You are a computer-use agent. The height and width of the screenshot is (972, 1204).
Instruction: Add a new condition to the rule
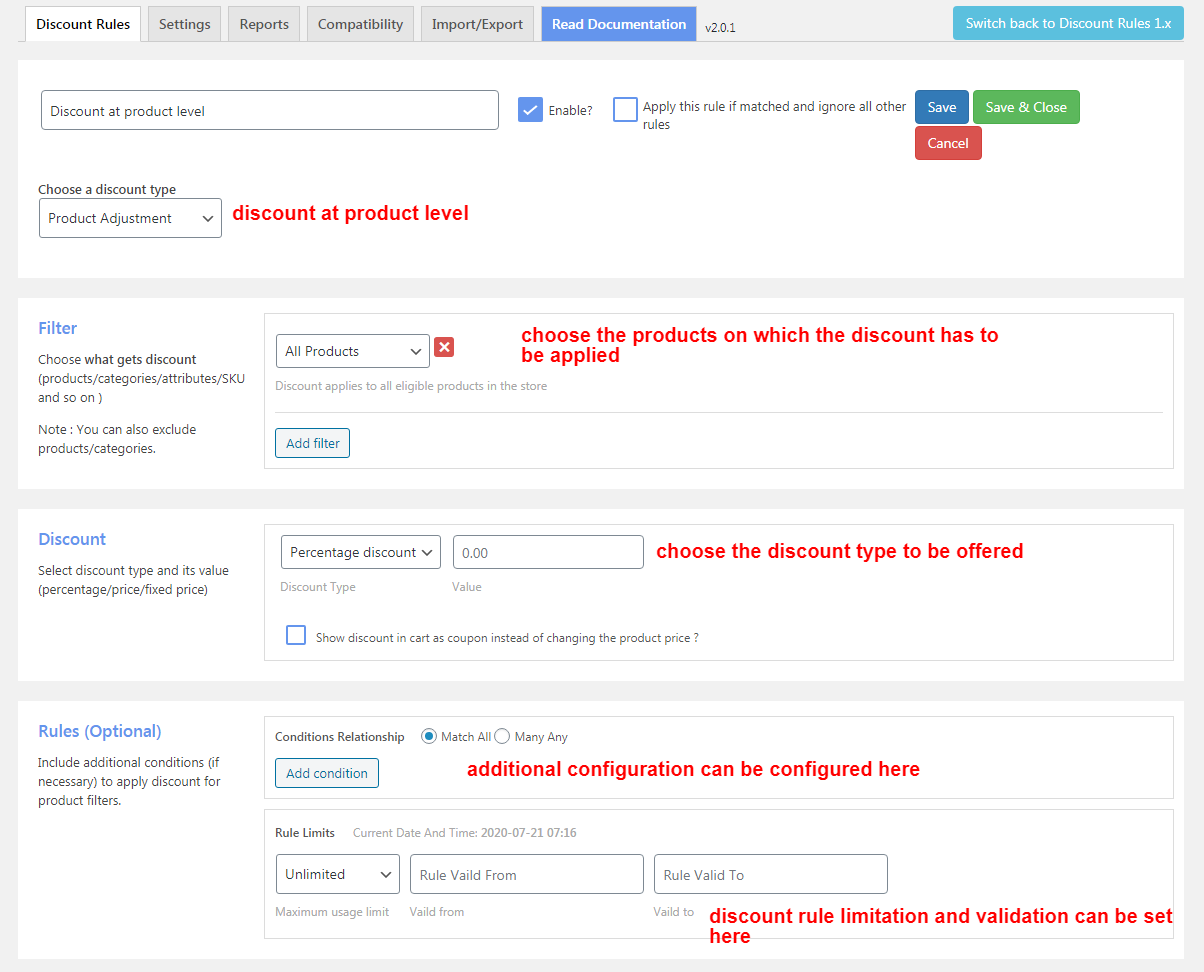[x=326, y=772]
